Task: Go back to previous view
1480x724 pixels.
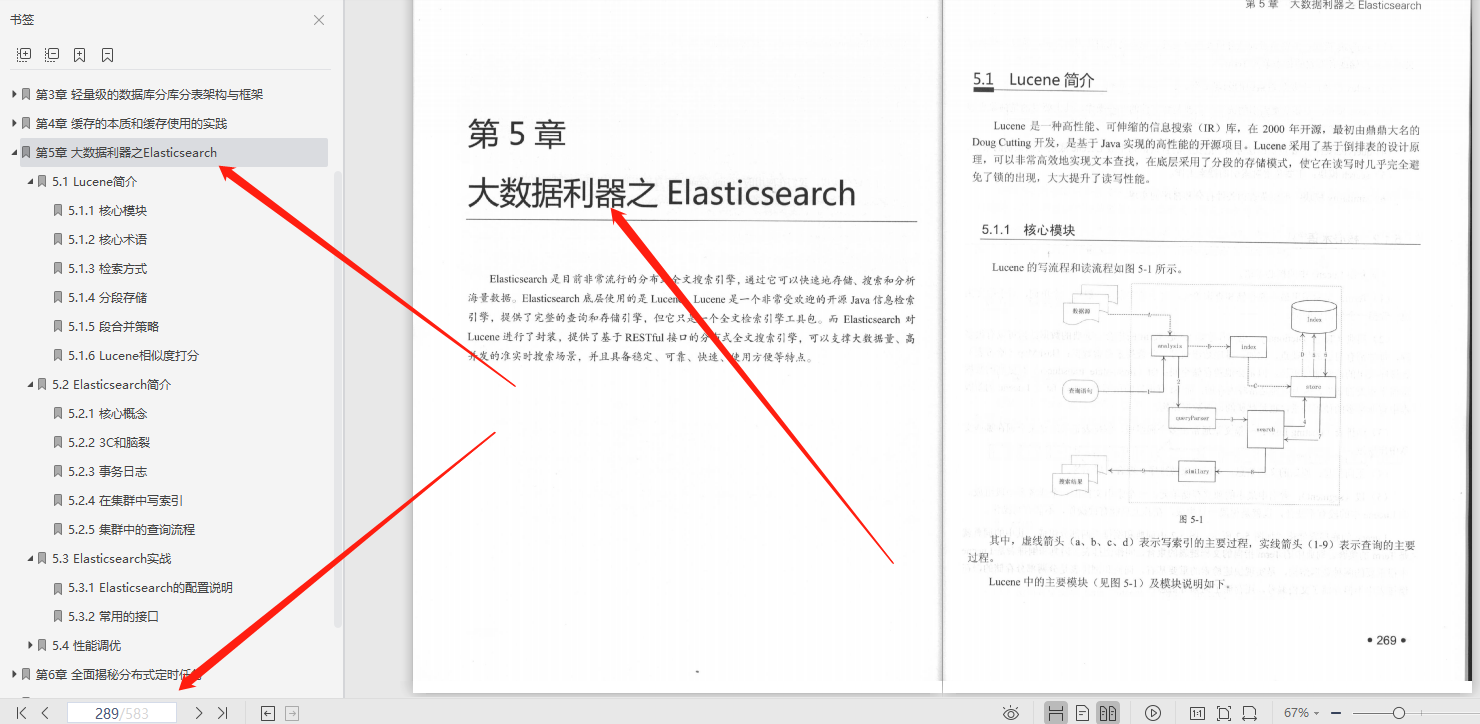Action: (267, 713)
